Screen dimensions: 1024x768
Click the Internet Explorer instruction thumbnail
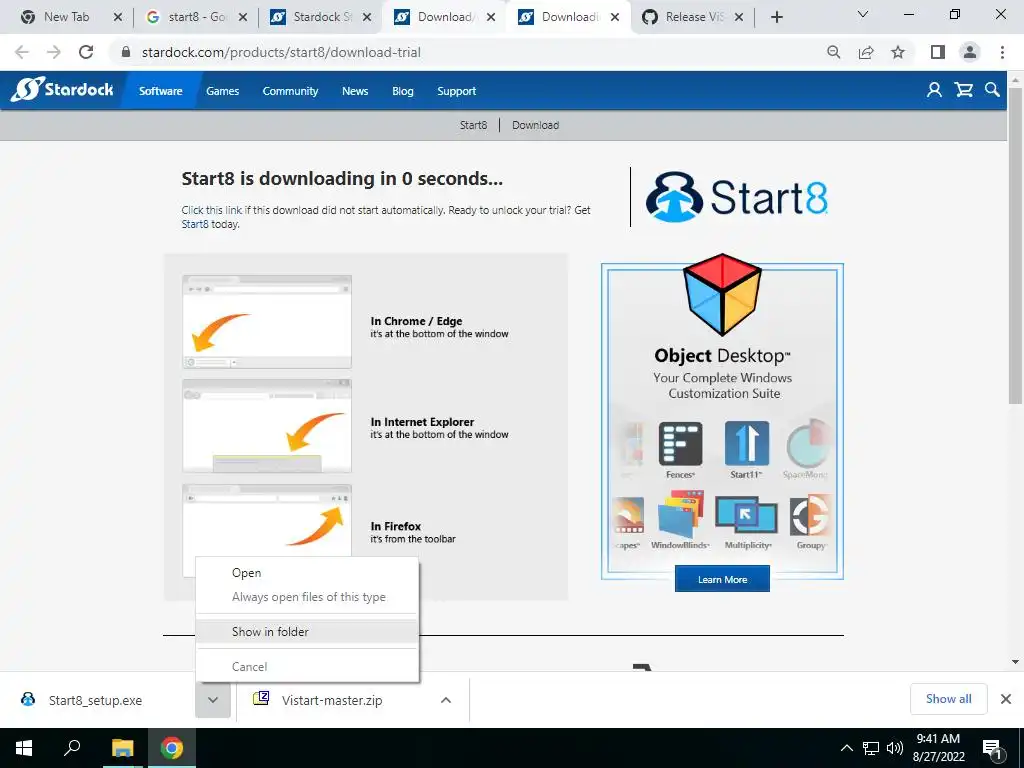click(x=267, y=426)
